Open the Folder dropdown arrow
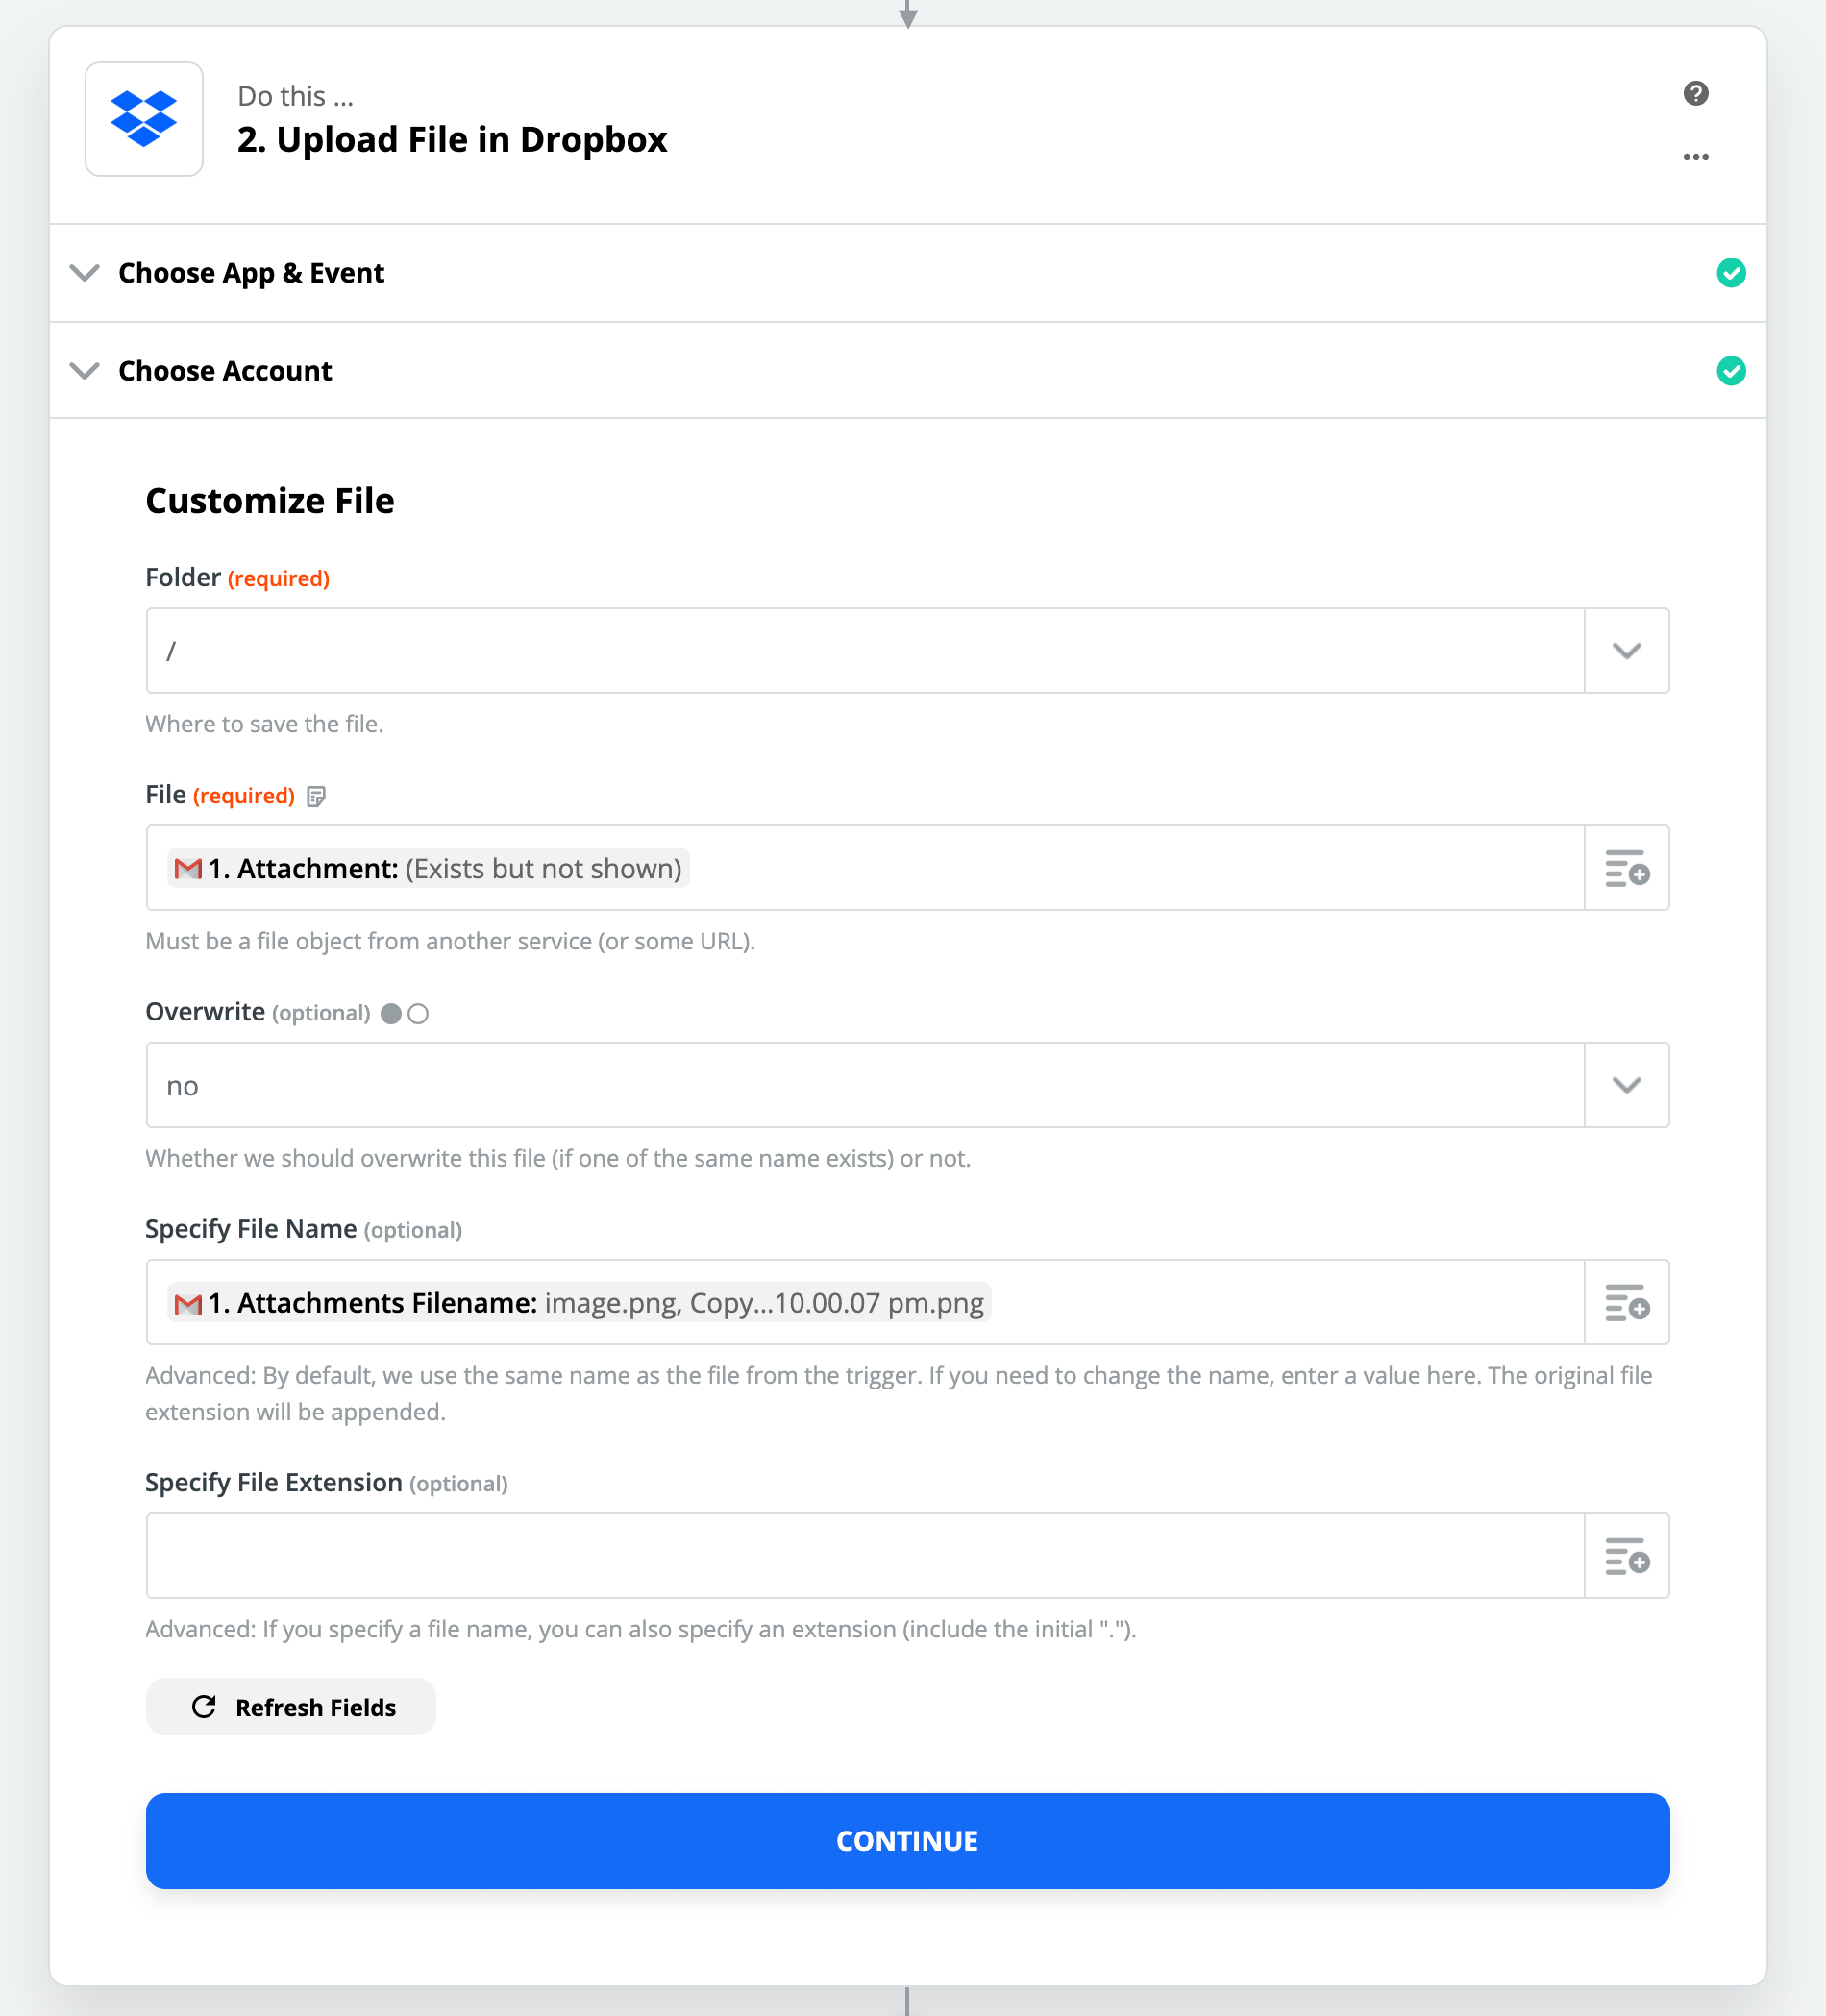Screen dimensions: 1826x2016 coord(1626,651)
